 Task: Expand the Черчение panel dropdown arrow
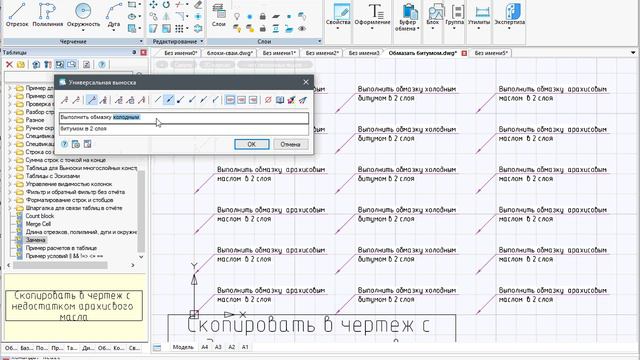(x=141, y=41)
